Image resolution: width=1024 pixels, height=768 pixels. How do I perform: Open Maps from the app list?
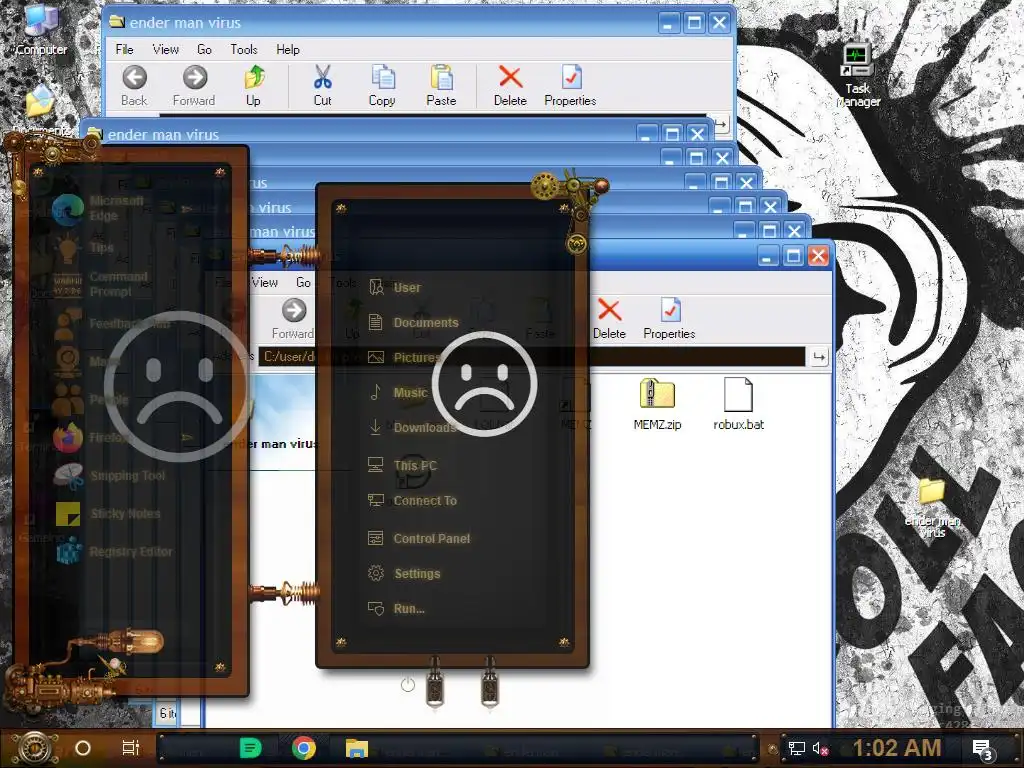86,361
